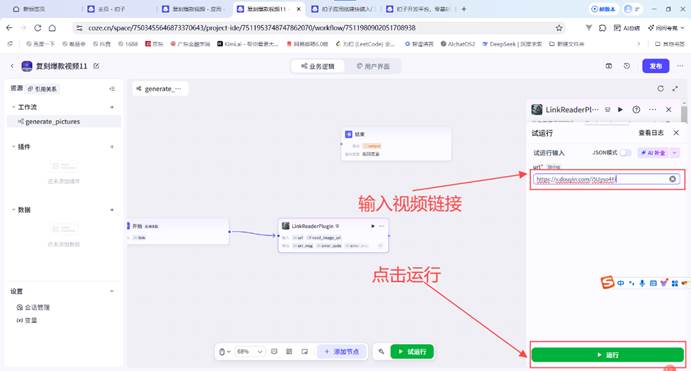The height and width of the screenshot is (371, 691).
Task: Close the LinkReaderPlugin configuration panel
Action: tap(669, 110)
